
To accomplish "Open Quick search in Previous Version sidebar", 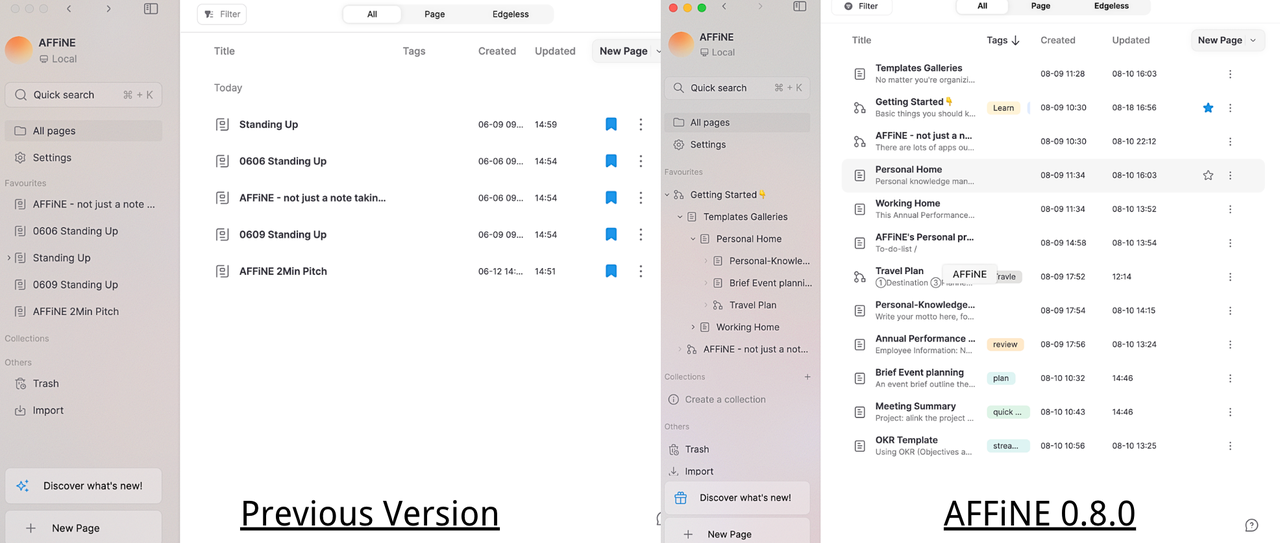I will point(83,95).
